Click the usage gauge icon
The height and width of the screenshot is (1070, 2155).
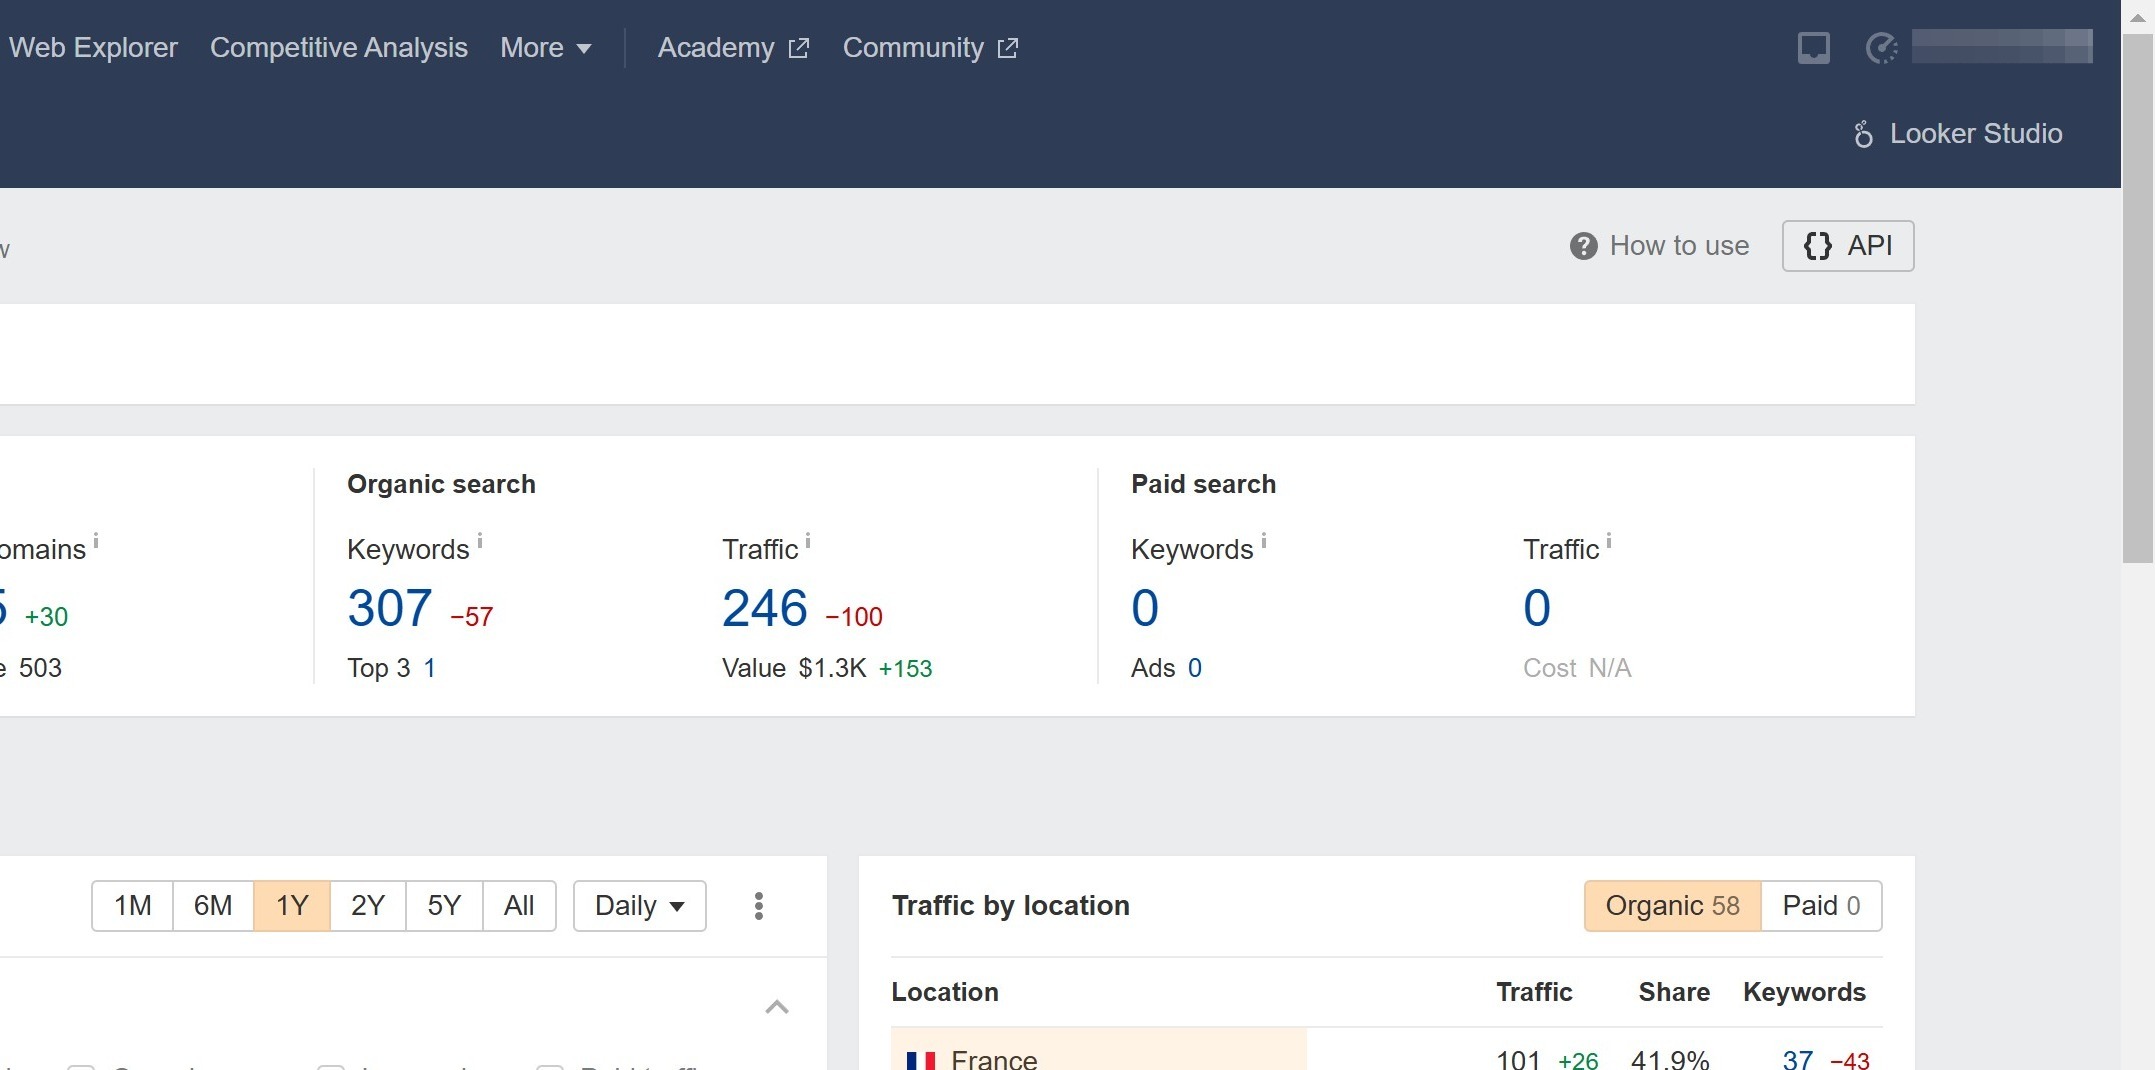click(x=1881, y=48)
